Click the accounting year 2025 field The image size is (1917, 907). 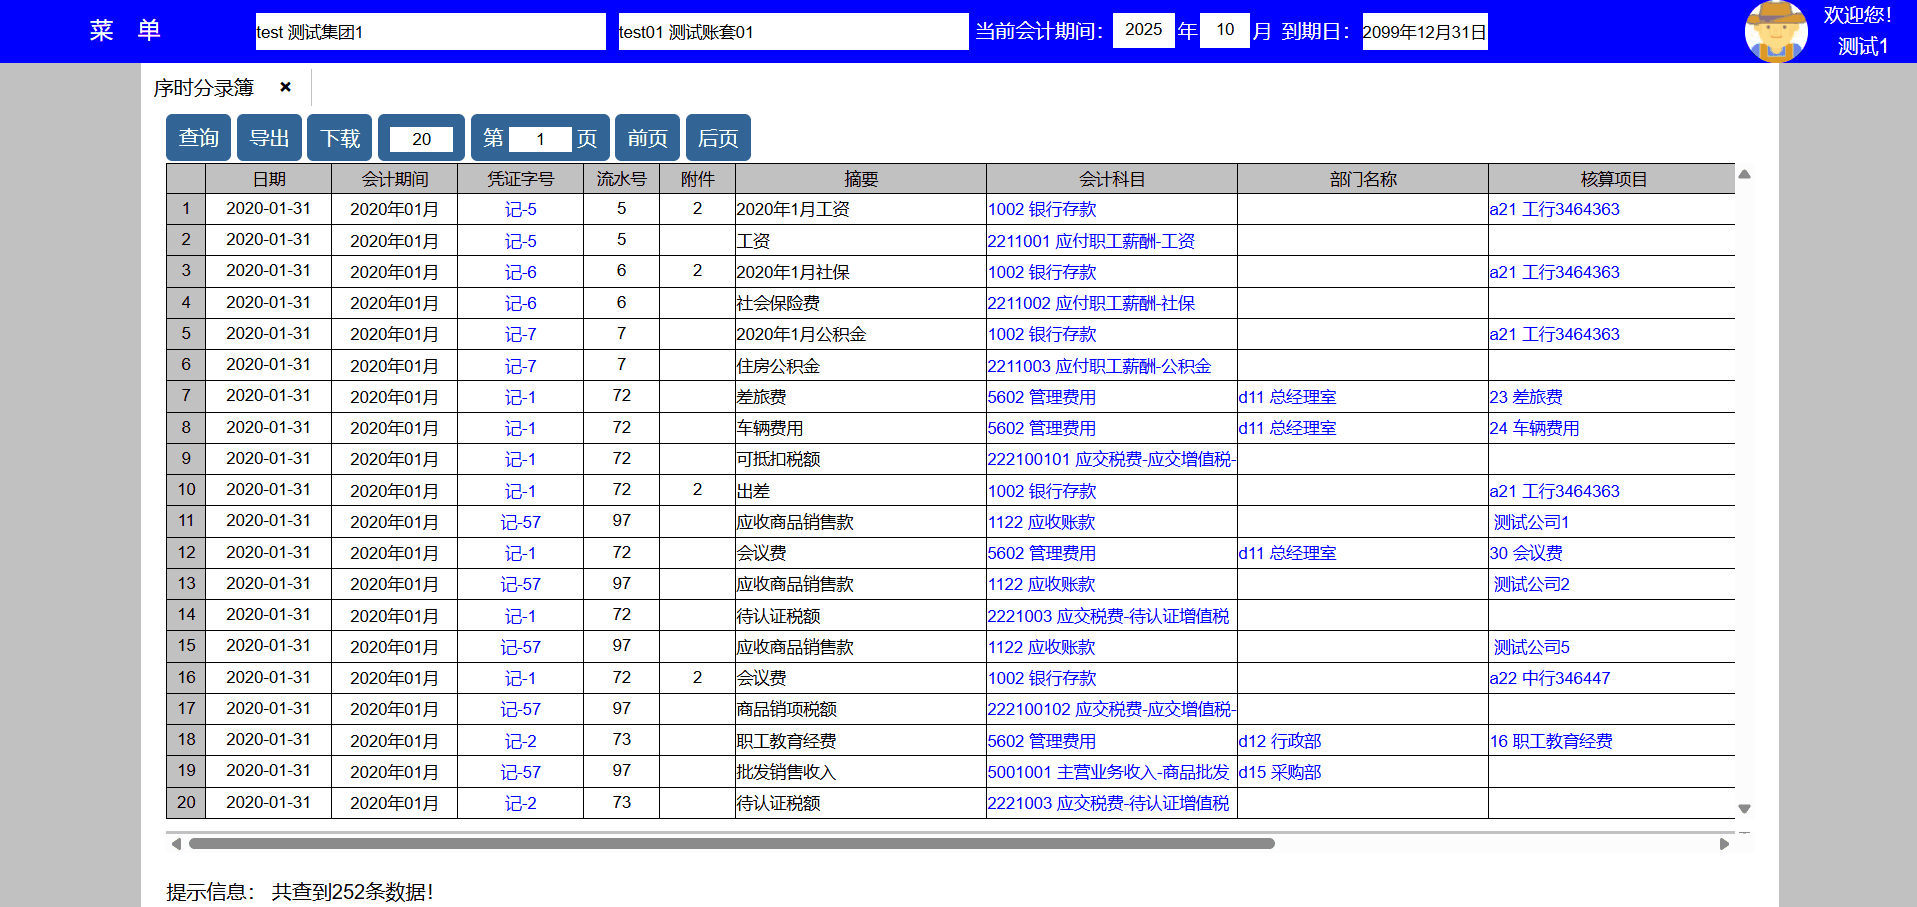pos(1143,30)
